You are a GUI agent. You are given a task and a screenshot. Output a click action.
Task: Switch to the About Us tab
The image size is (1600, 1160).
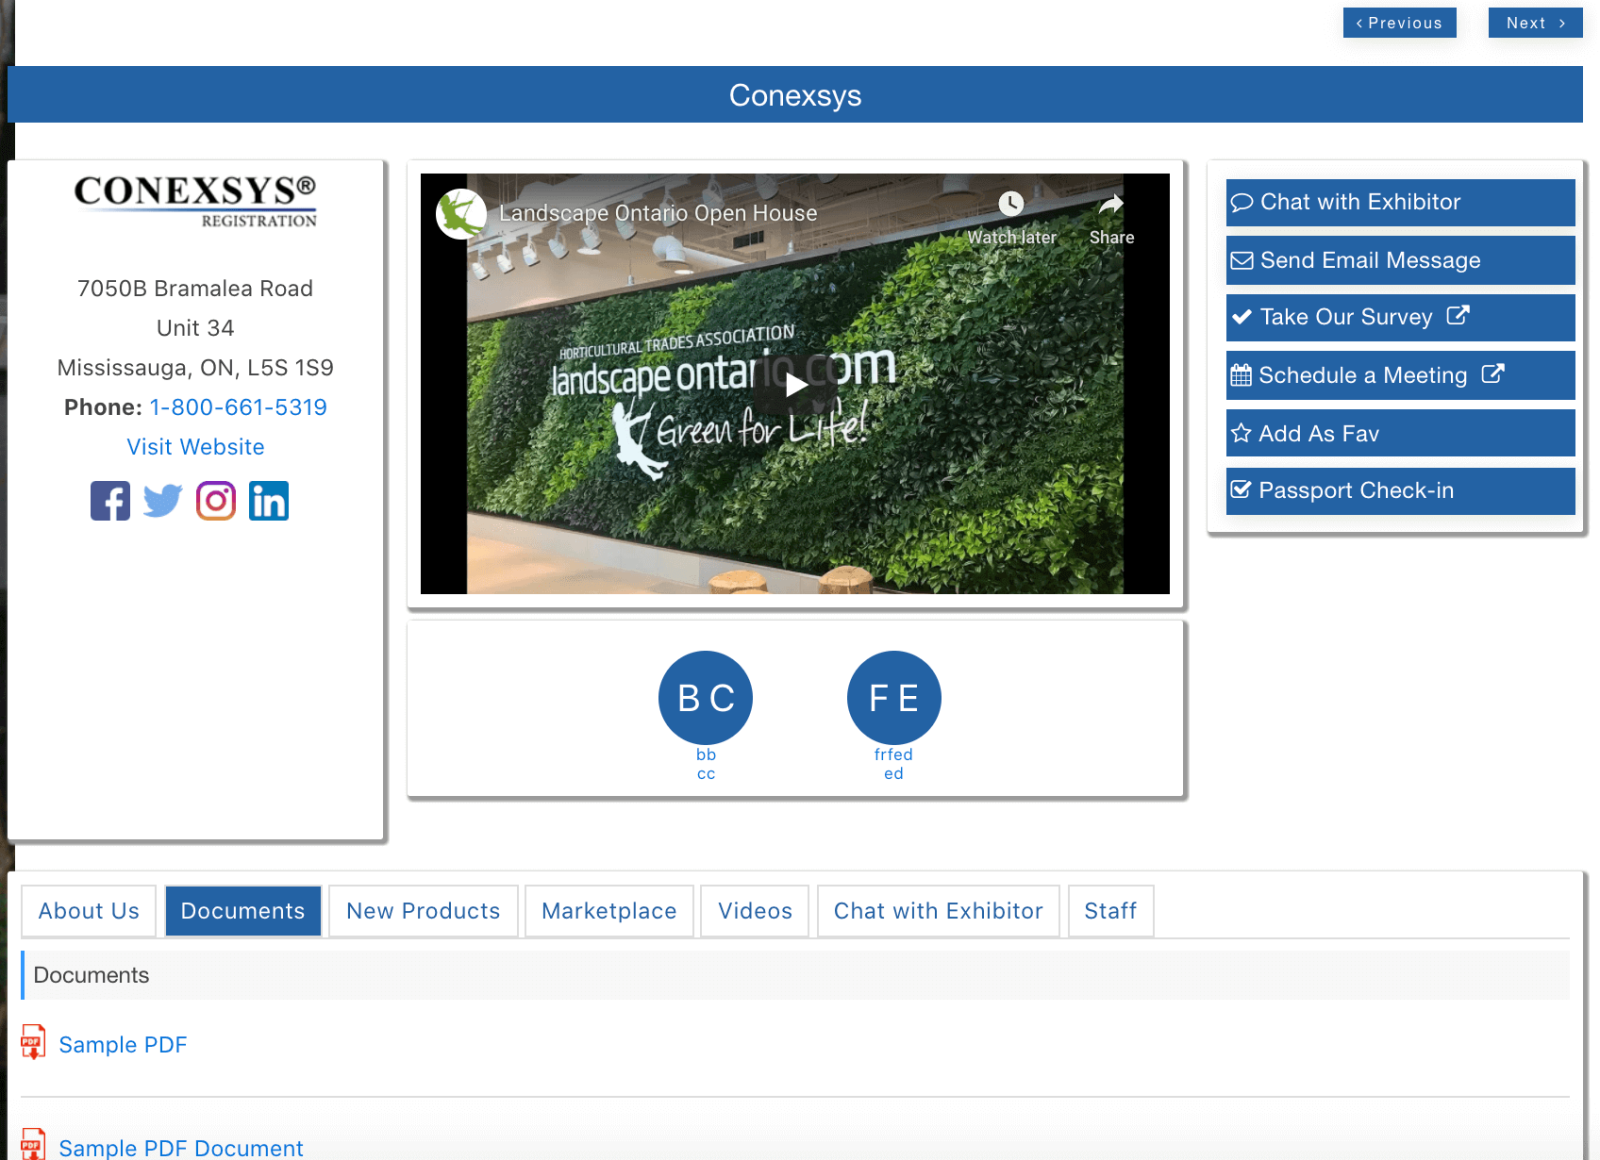click(89, 911)
